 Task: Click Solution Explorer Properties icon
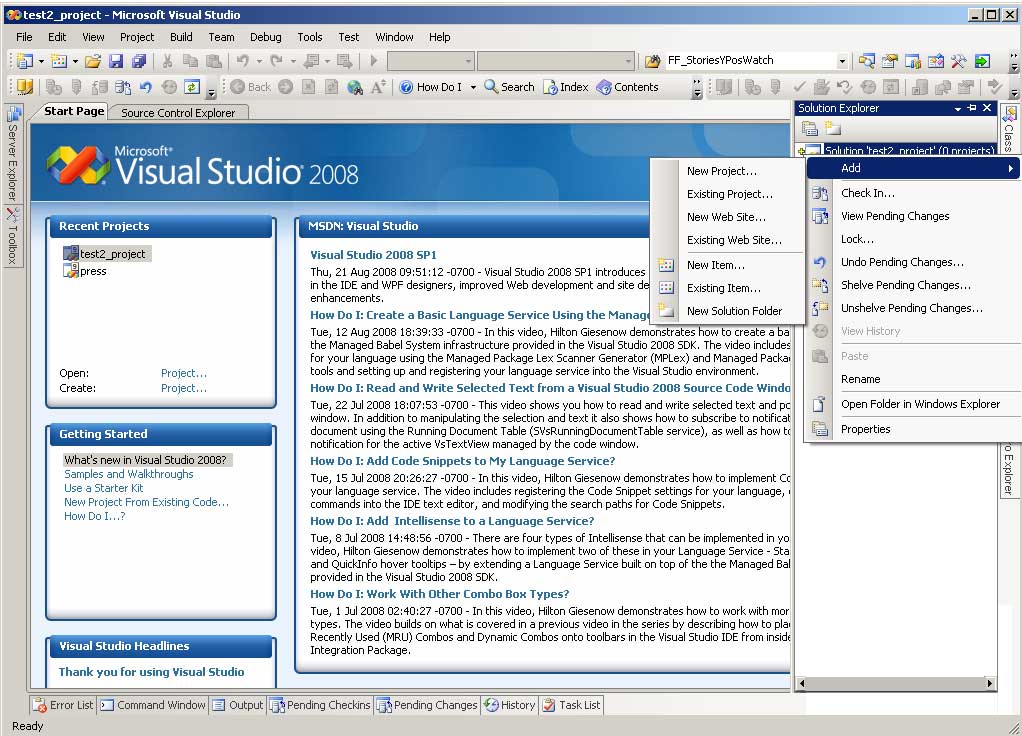click(810, 128)
